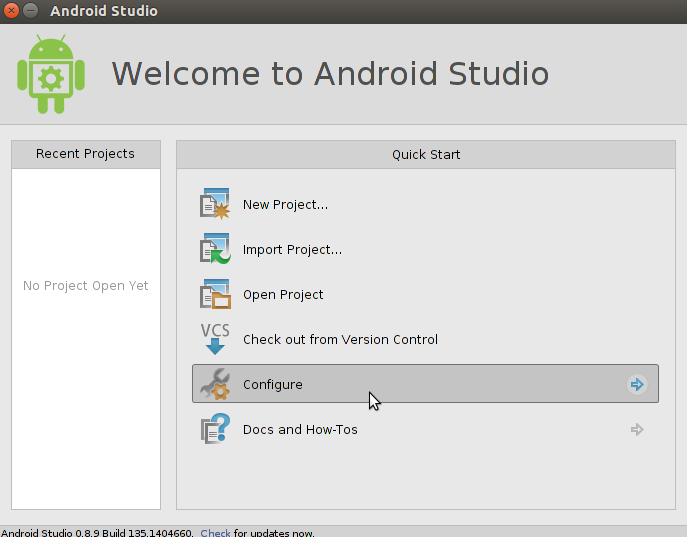
Task: Select the Open Project label
Action: (283, 295)
